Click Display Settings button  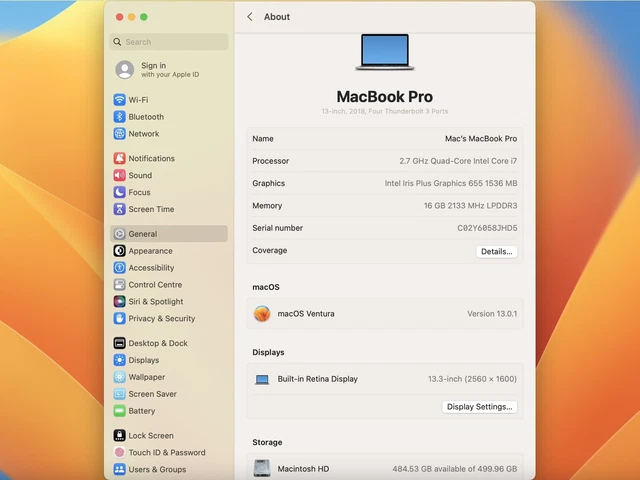(x=479, y=407)
